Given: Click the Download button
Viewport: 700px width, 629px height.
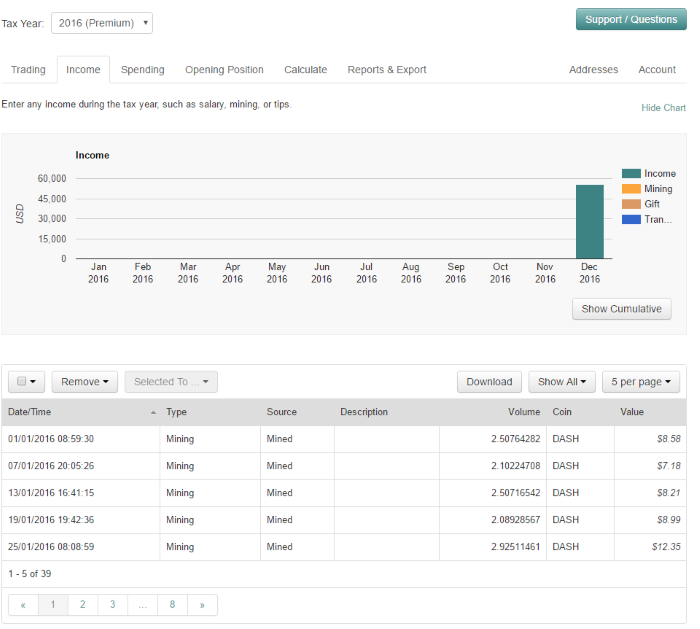Looking at the screenshot, I should (489, 382).
